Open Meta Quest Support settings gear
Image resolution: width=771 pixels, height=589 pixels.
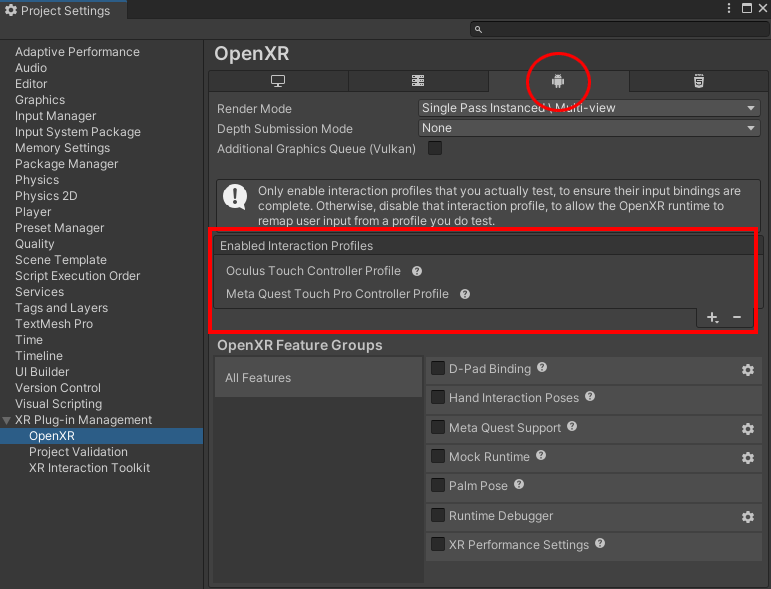(x=747, y=429)
